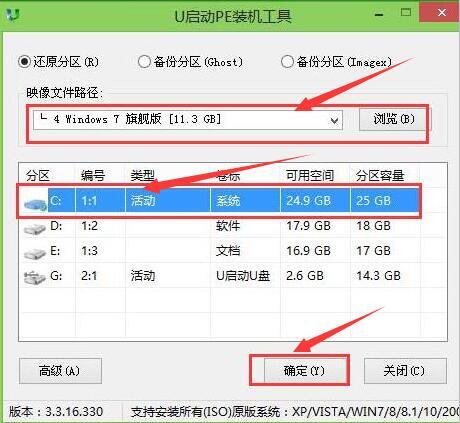Maximize the PE装机工具 window
Screen dimensions: 460x423
[405, 13]
